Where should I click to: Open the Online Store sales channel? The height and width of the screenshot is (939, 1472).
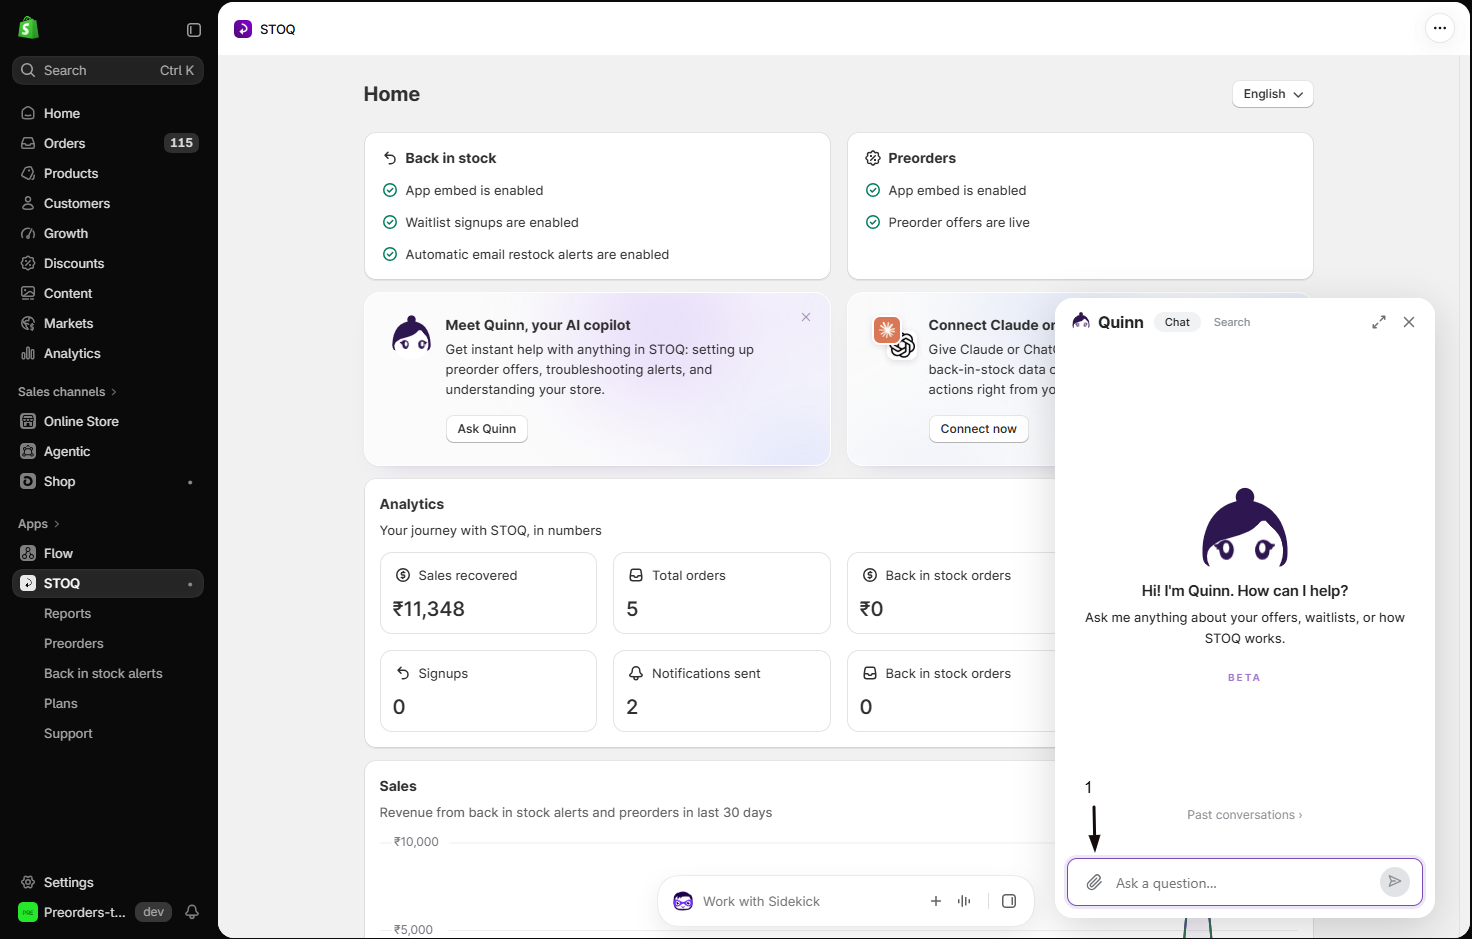coord(108,421)
